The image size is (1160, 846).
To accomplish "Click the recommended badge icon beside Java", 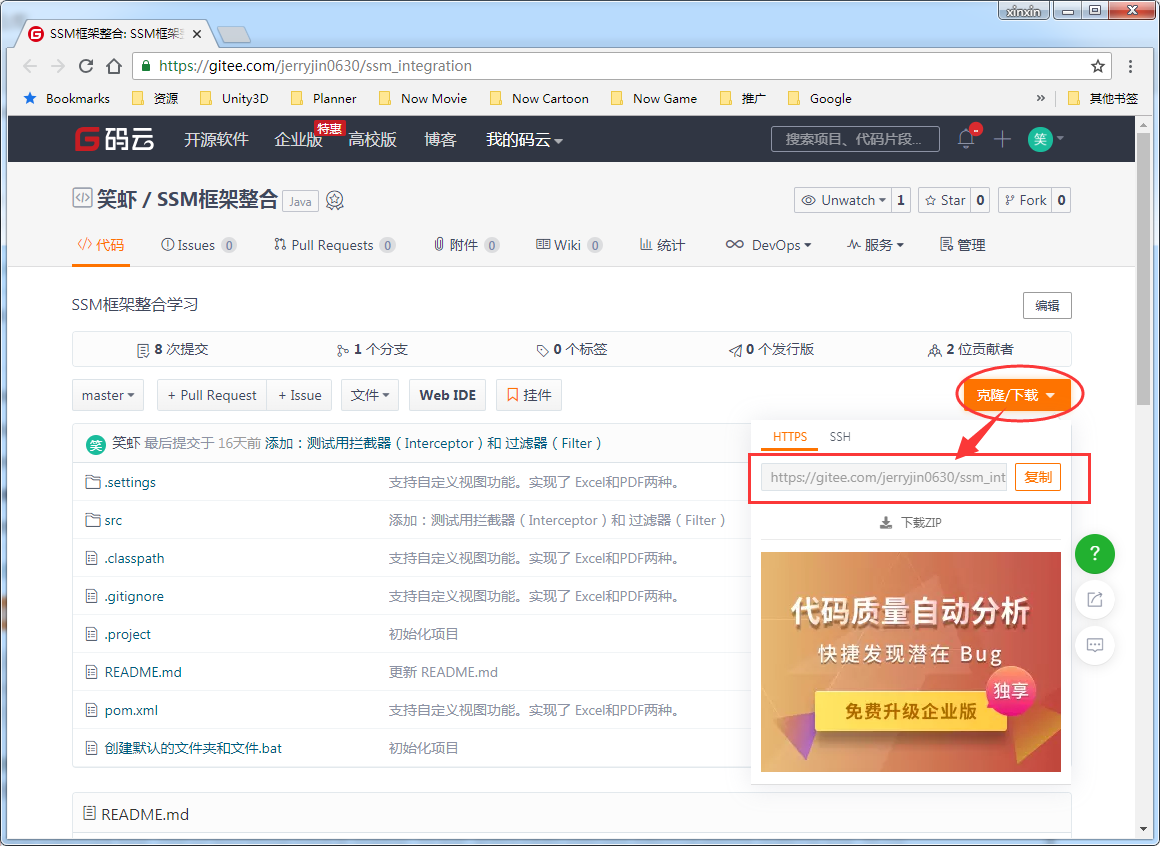I will (334, 200).
